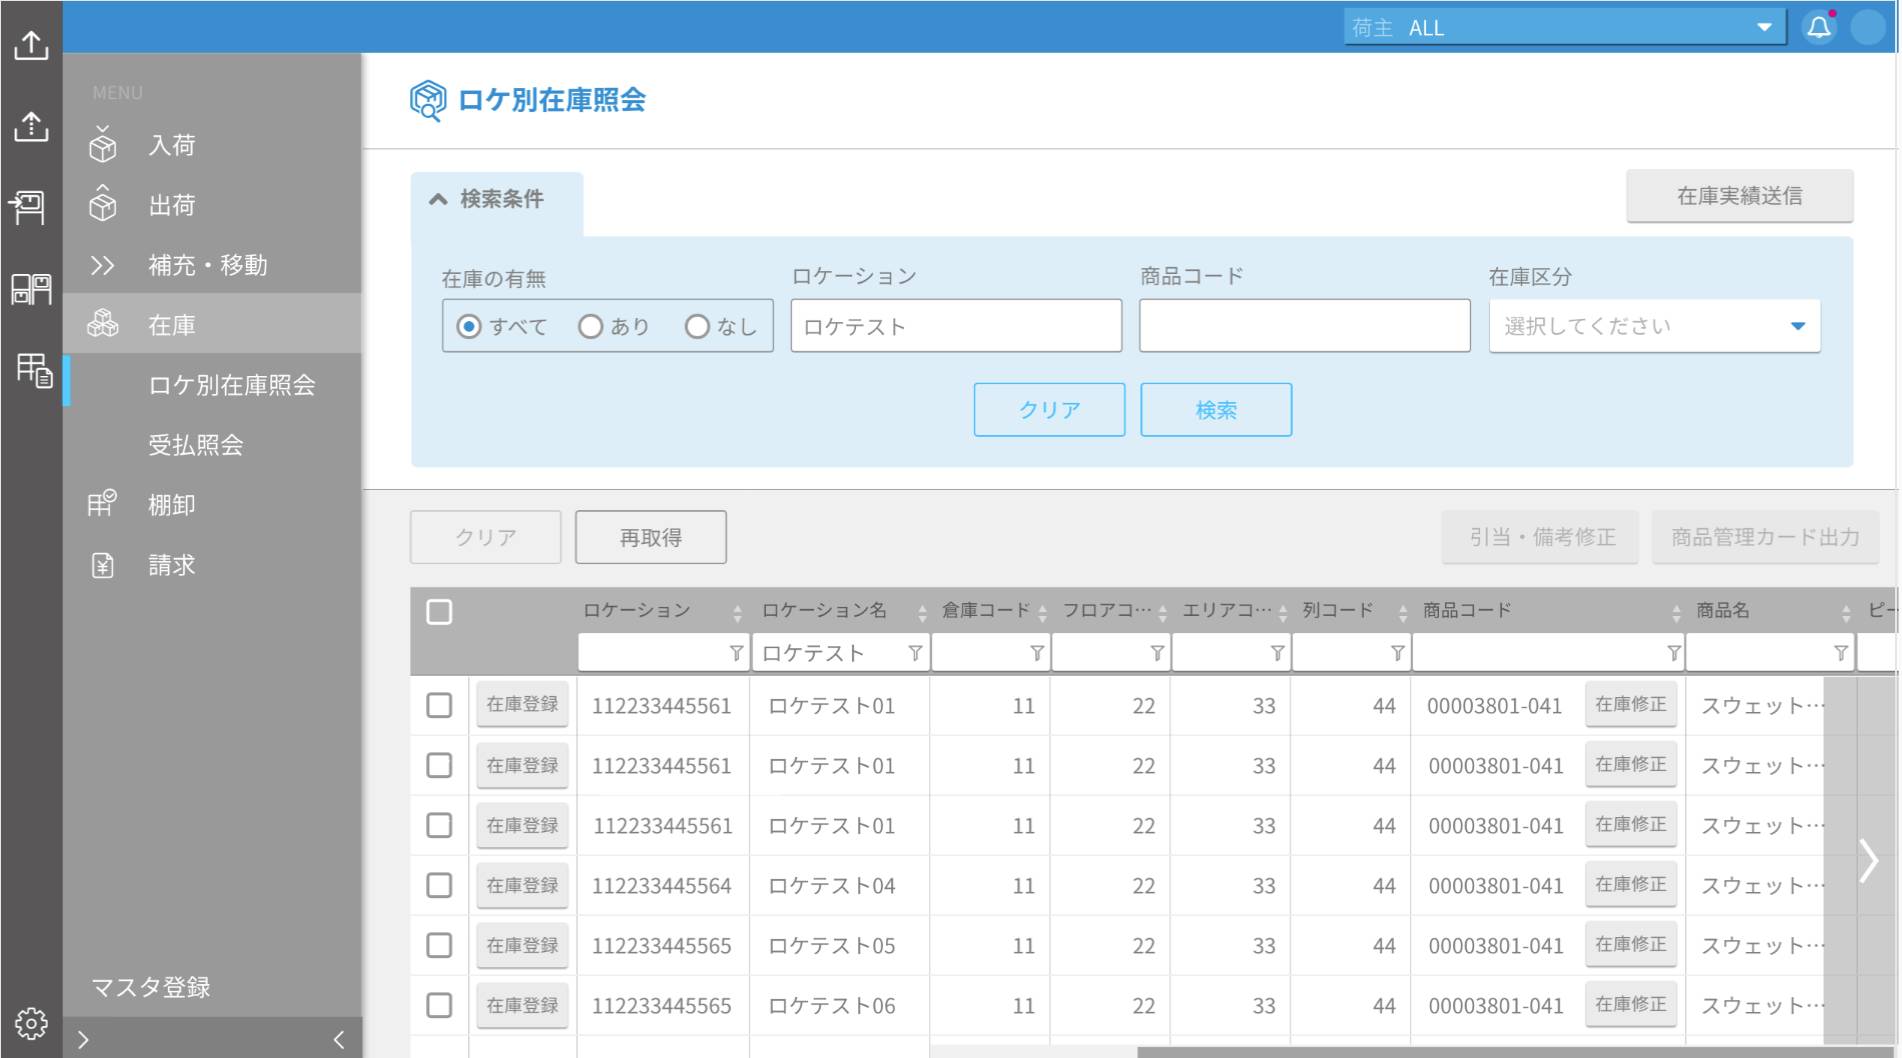
Task: Click the 商品管理カード出力 button
Action: click(1765, 538)
